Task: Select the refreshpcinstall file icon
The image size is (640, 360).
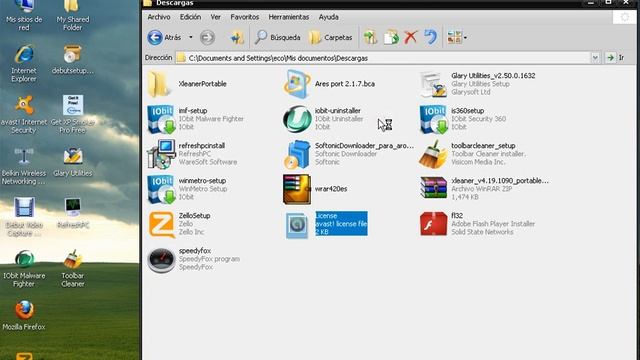Action: (161, 154)
